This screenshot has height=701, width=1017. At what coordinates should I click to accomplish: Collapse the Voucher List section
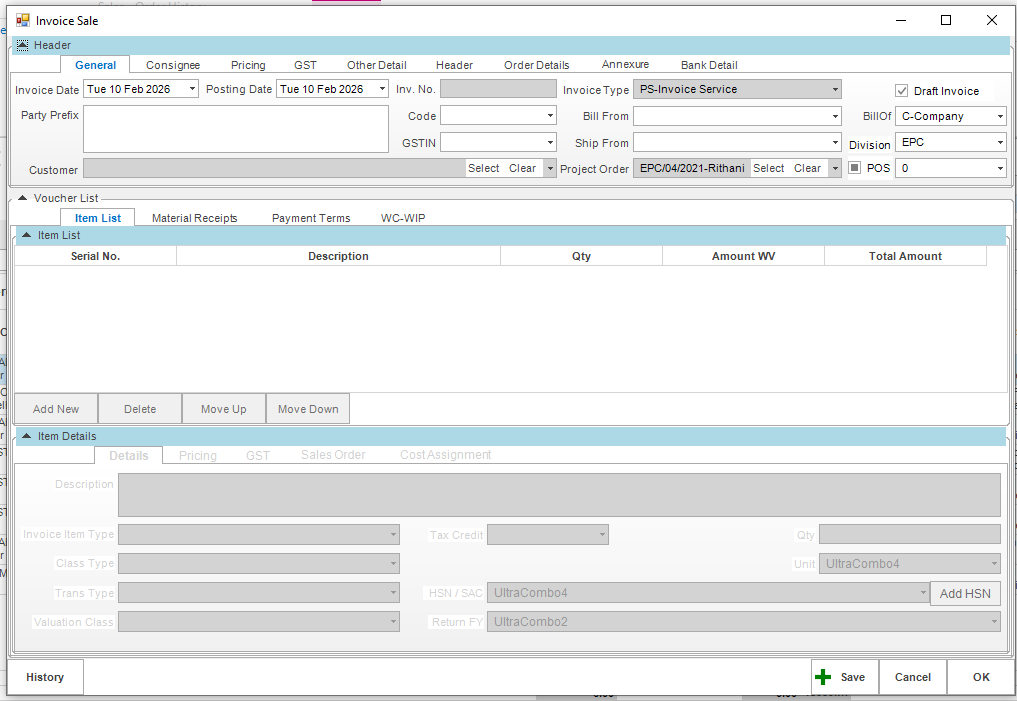[23, 198]
